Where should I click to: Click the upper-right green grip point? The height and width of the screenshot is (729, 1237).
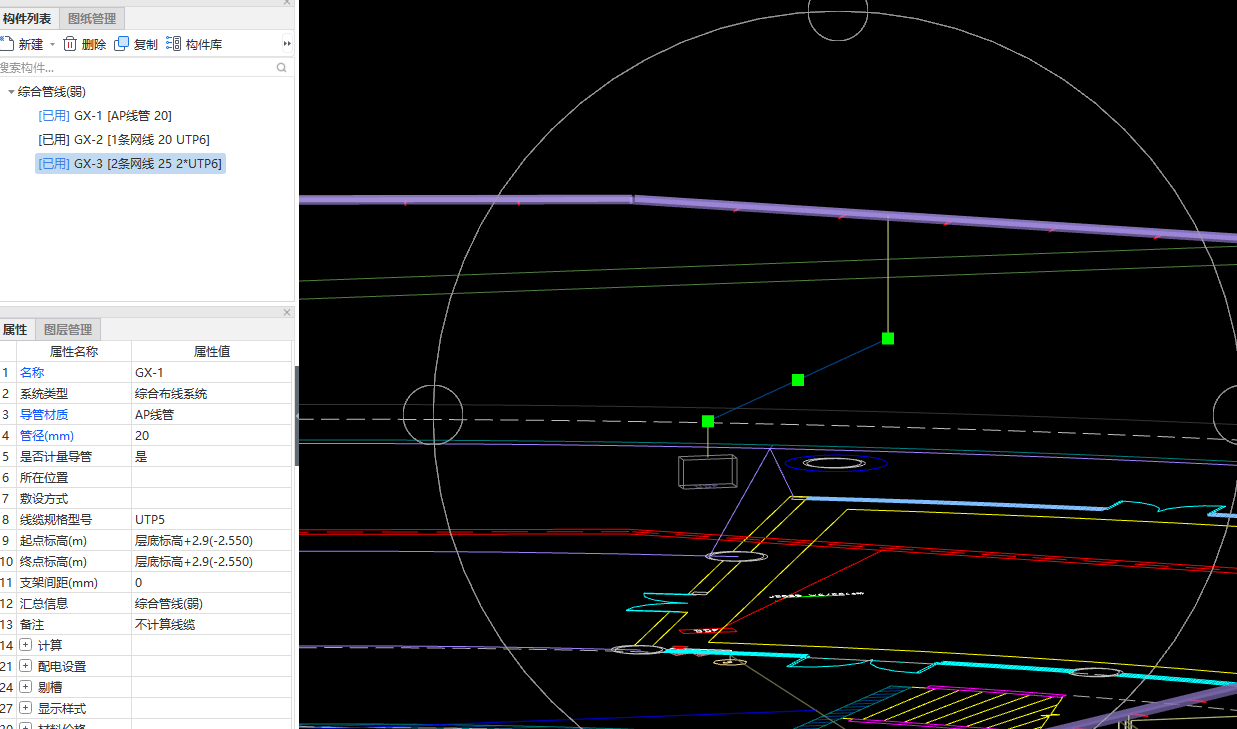tap(888, 339)
